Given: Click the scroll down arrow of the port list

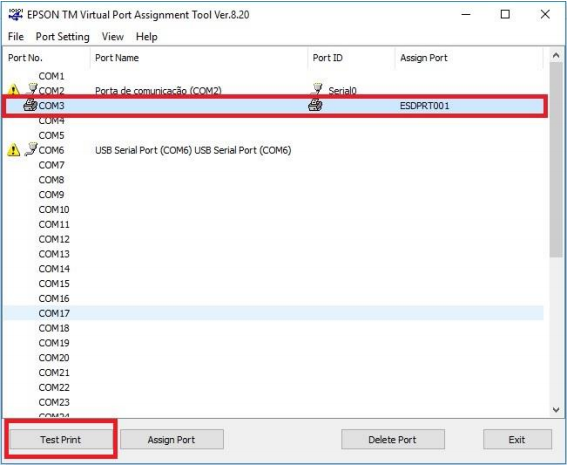Looking at the screenshot, I should point(556,410).
